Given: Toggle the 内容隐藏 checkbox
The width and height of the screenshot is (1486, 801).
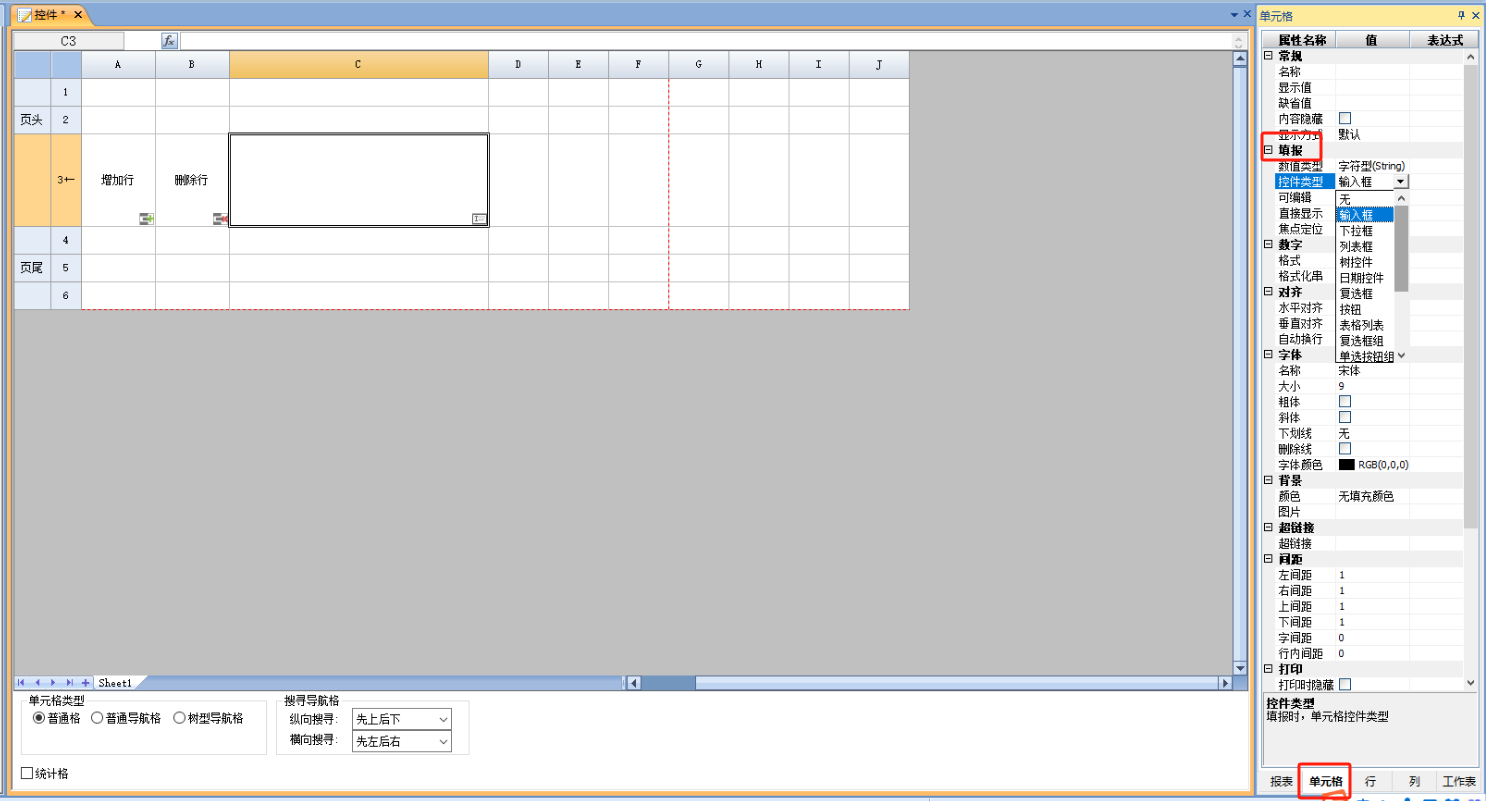Looking at the screenshot, I should tap(1345, 119).
